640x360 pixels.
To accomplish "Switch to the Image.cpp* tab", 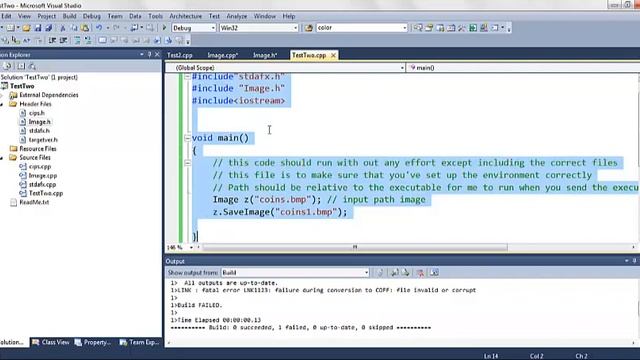I will coord(223,55).
